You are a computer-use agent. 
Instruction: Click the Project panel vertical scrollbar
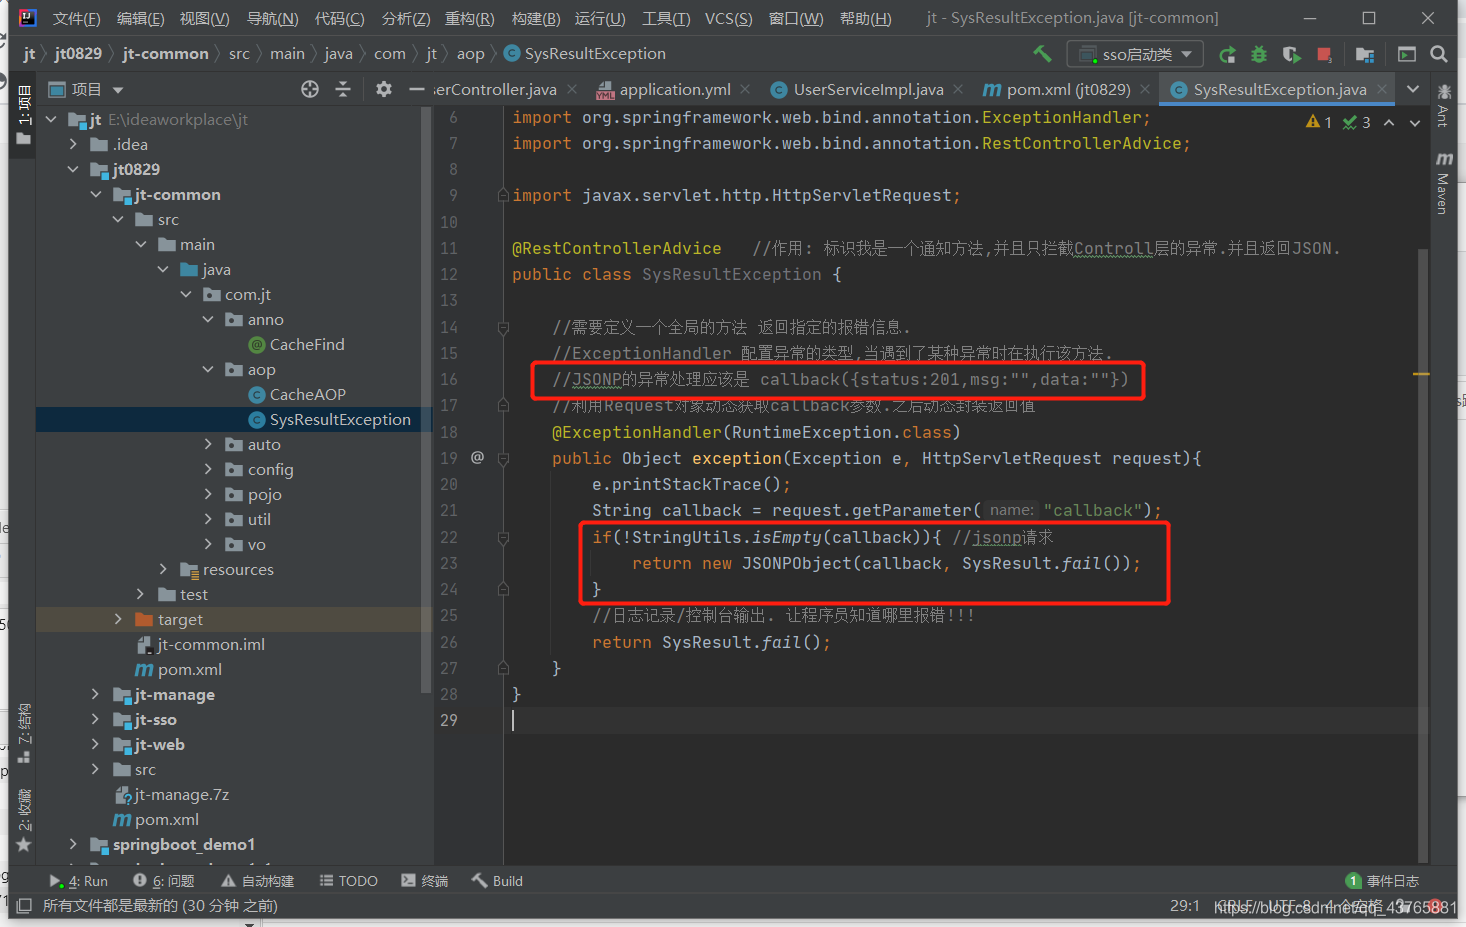[427, 400]
